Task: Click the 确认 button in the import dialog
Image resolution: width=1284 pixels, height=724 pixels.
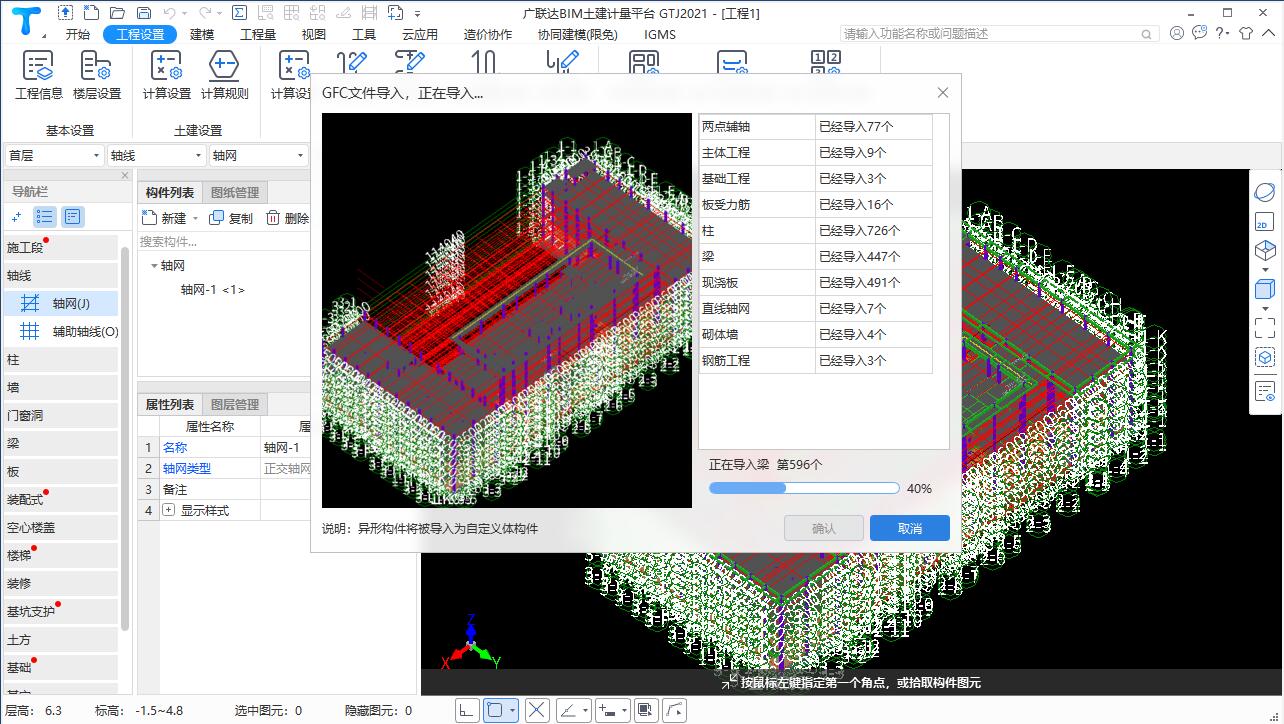Action: click(x=824, y=528)
